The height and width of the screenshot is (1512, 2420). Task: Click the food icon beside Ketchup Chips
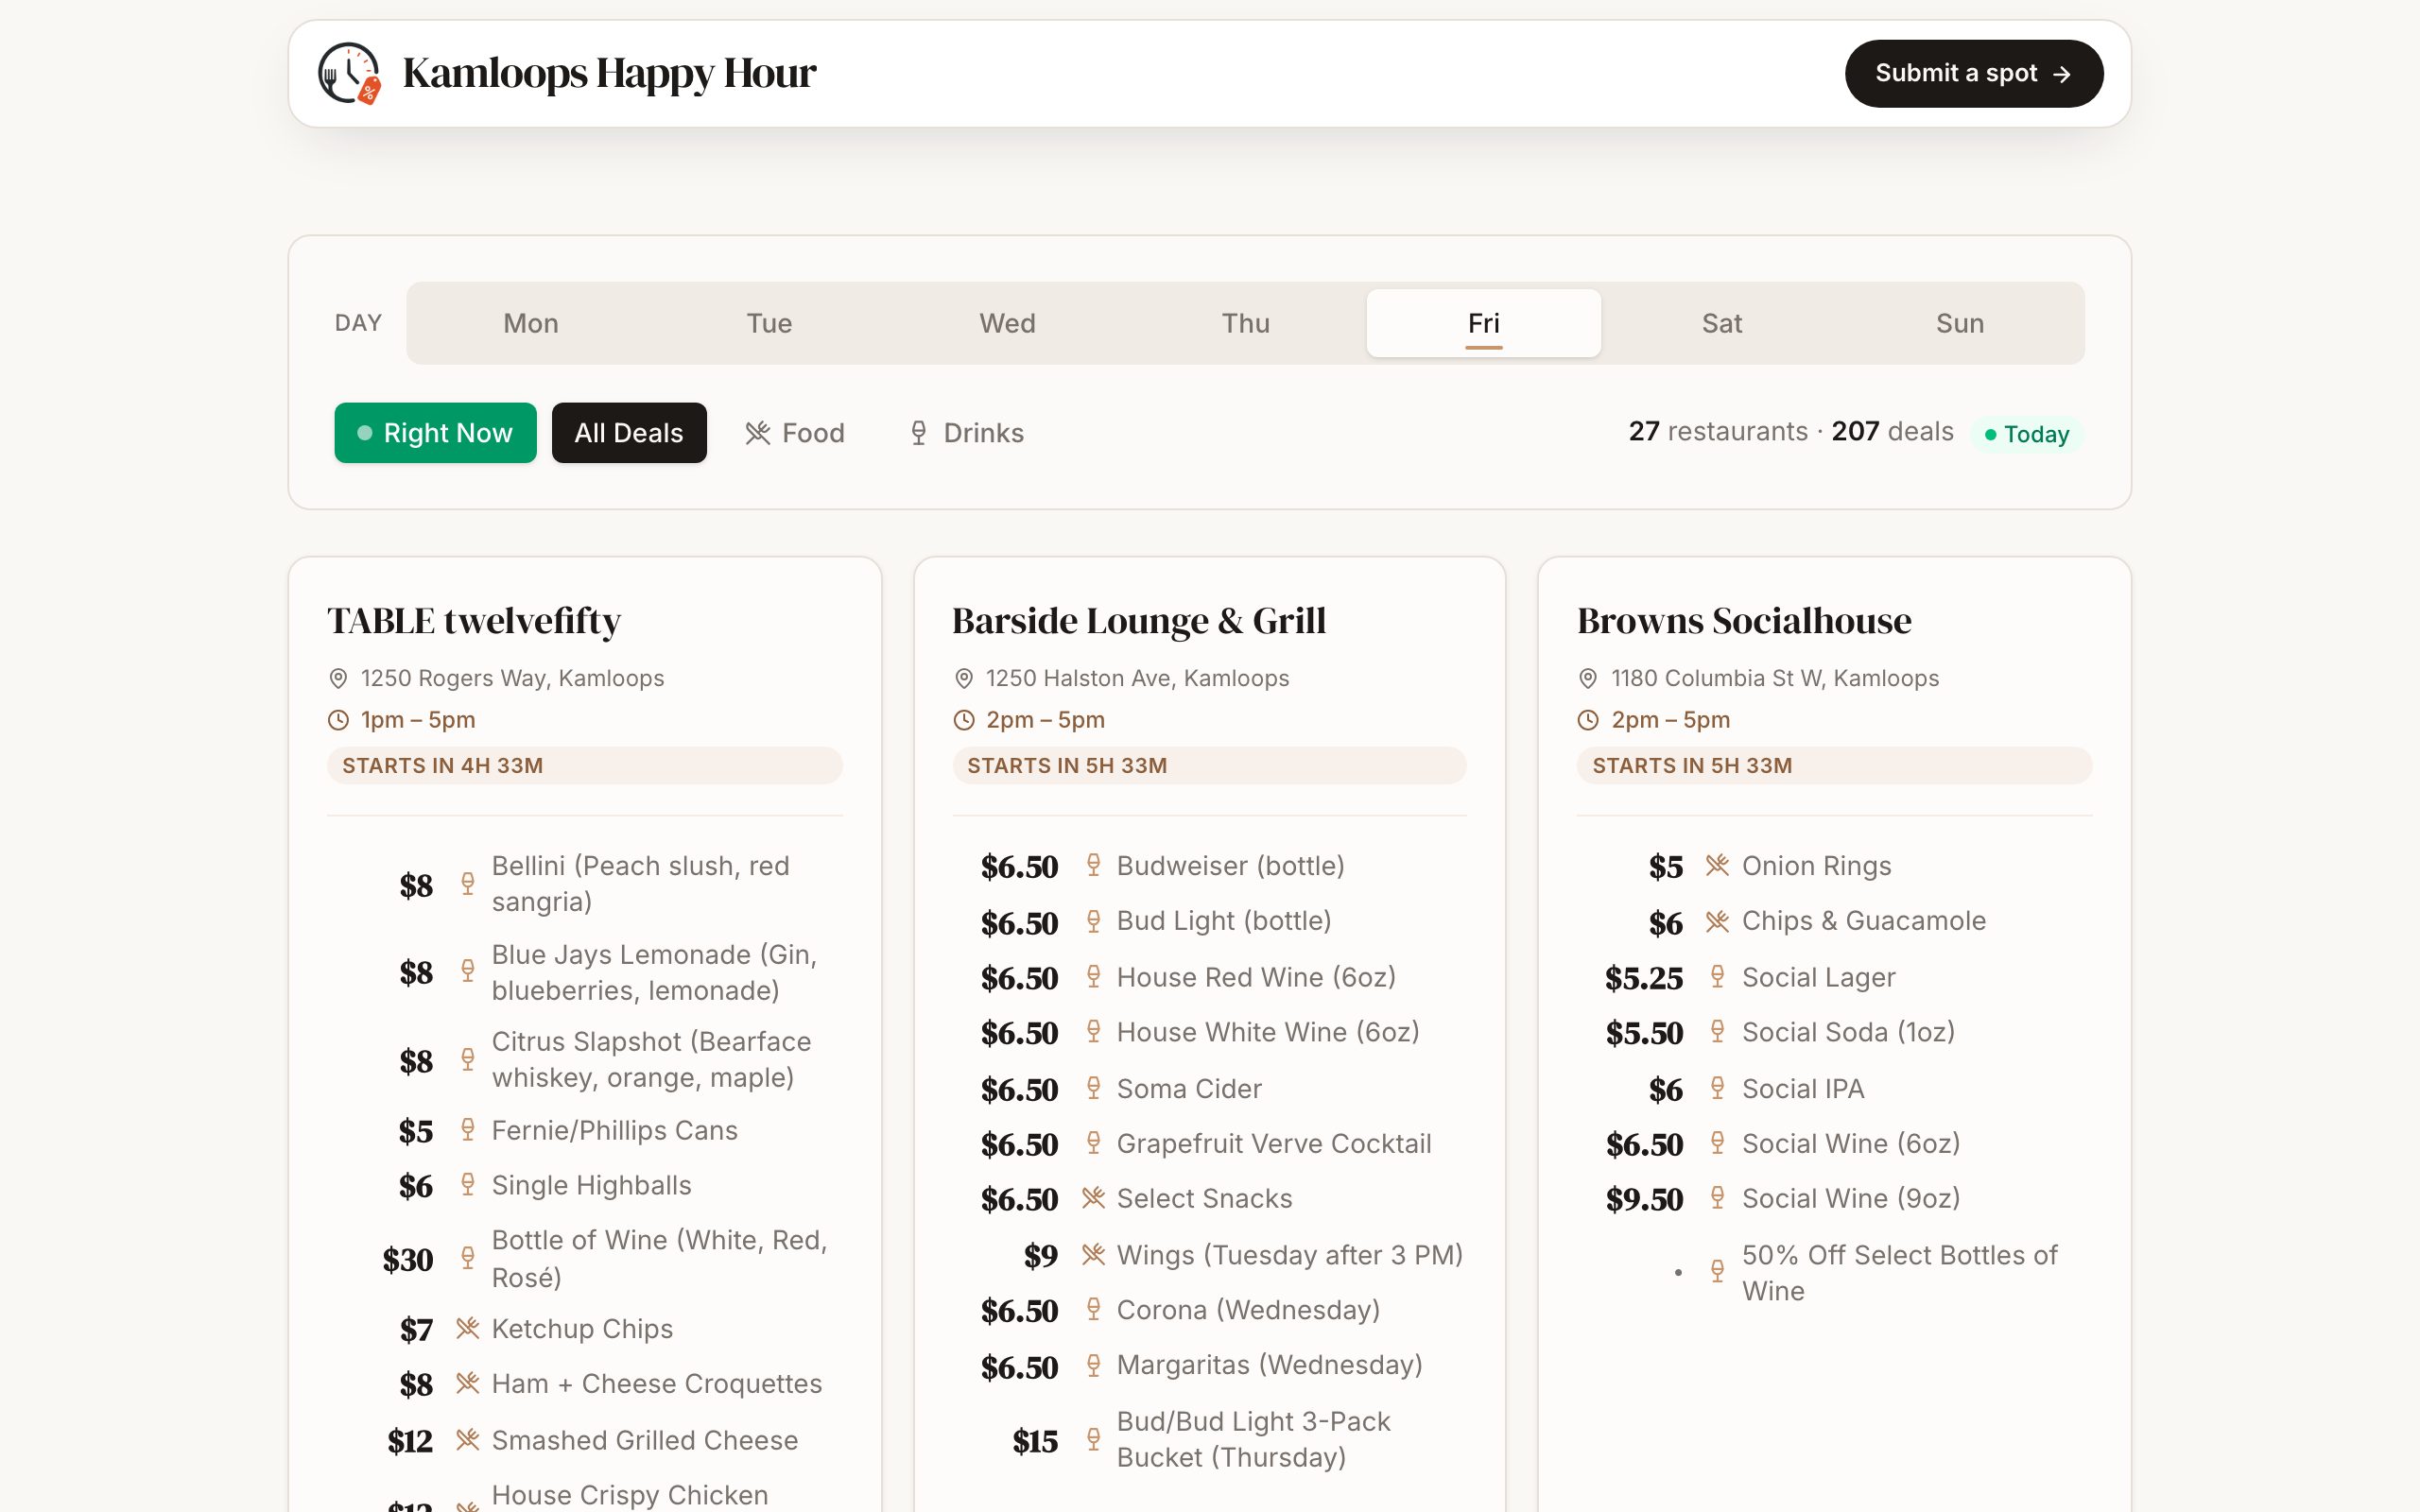(x=467, y=1328)
